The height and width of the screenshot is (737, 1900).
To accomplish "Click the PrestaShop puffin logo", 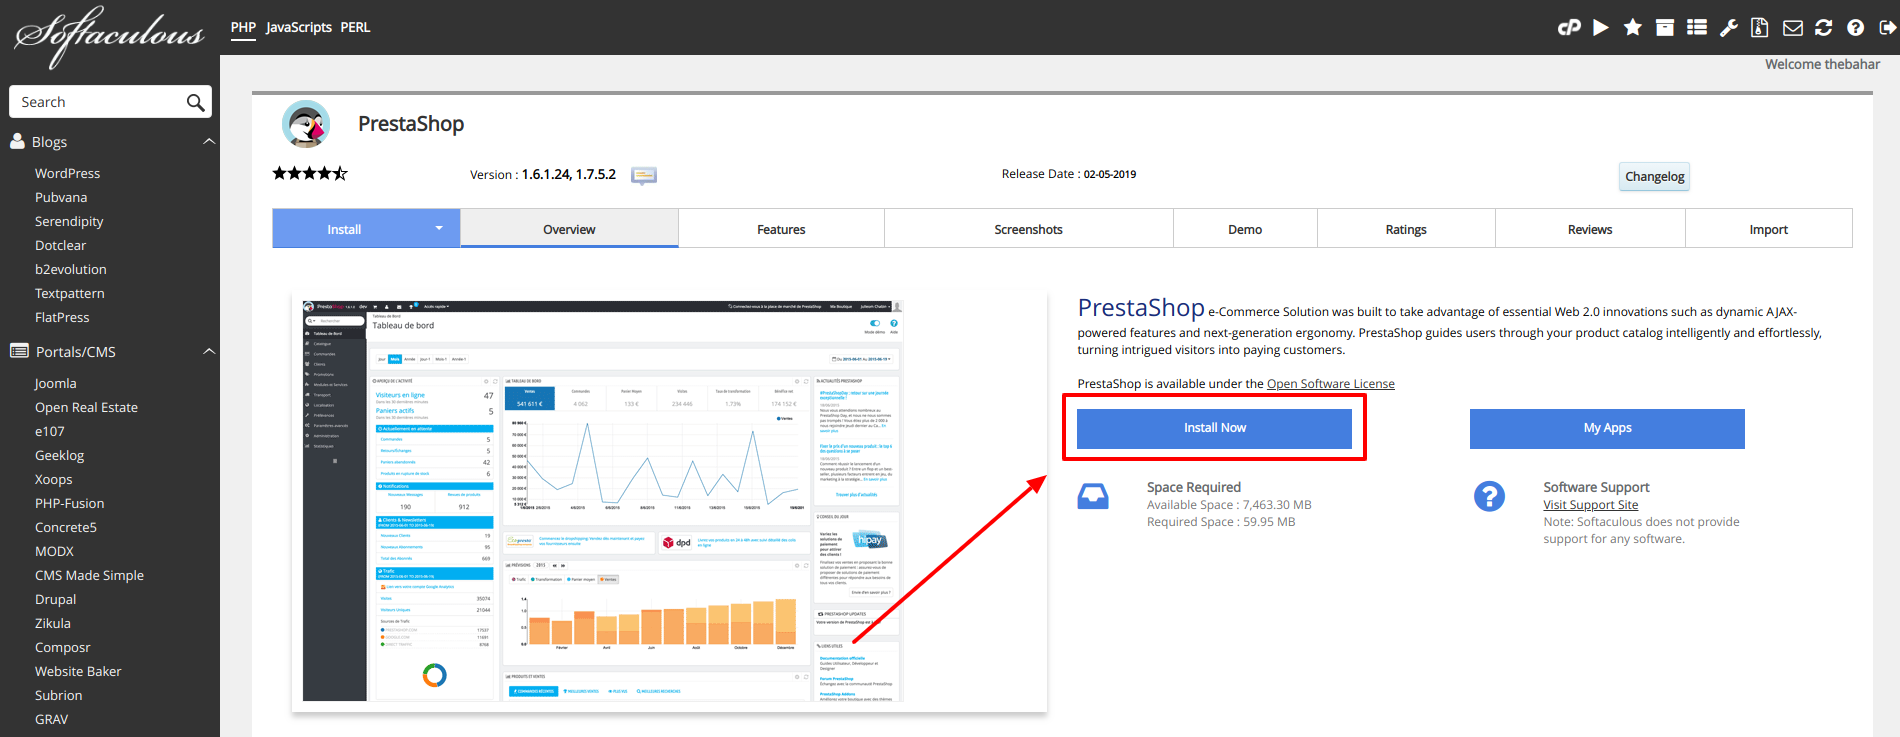I will [x=306, y=125].
